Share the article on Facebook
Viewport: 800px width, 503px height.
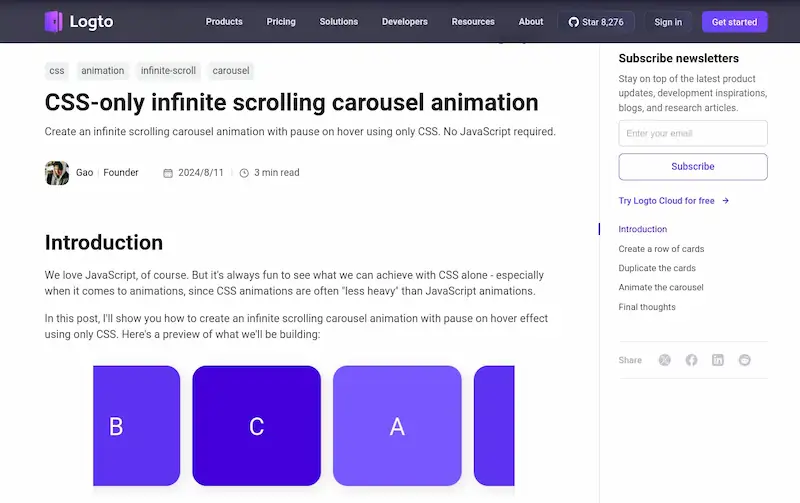(x=691, y=360)
